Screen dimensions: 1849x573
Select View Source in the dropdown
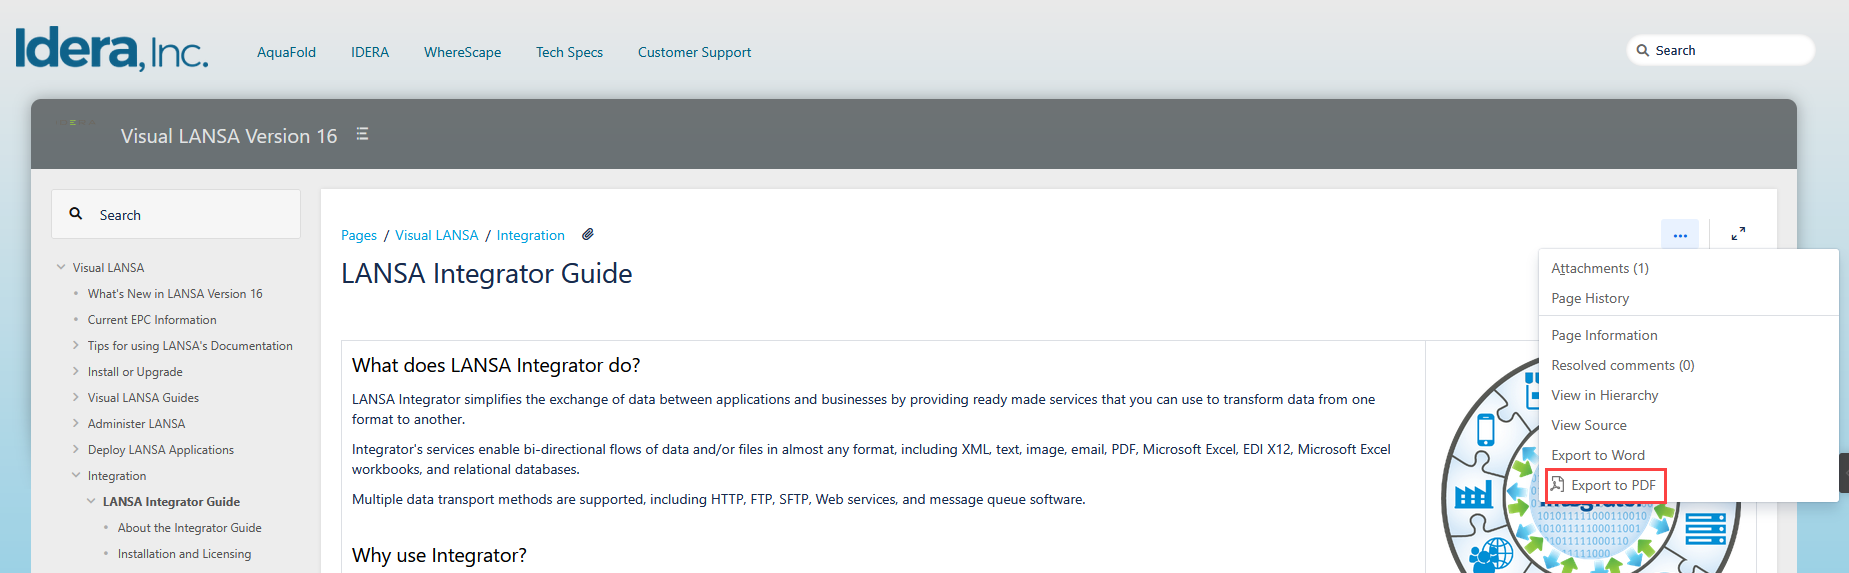click(x=1588, y=425)
